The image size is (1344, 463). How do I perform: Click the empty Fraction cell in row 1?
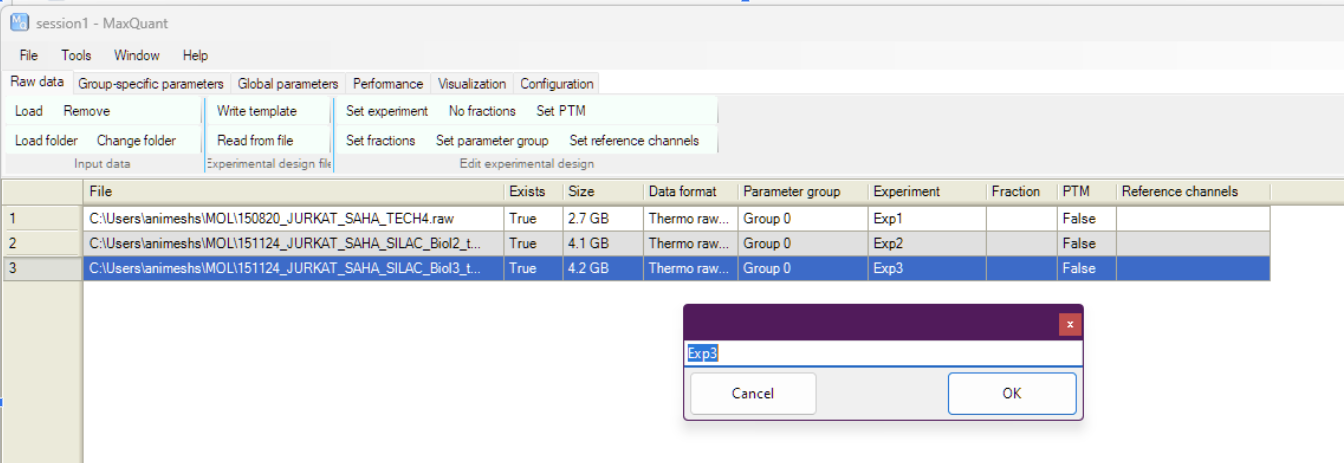(1021, 218)
